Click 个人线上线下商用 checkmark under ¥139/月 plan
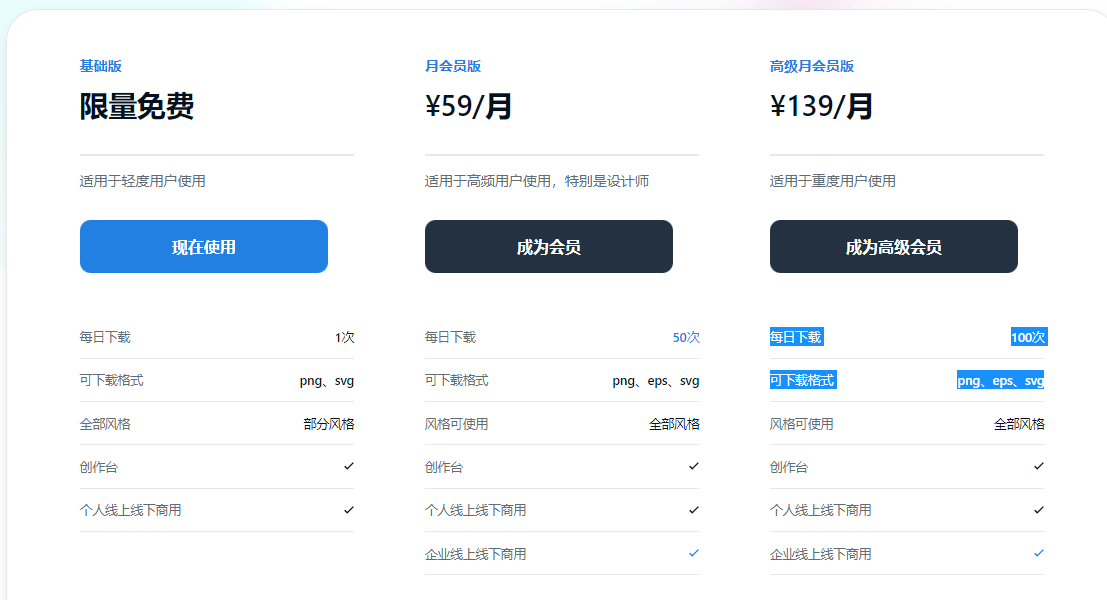Viewport: 1107px width, 600px height. click(1038, 510)
